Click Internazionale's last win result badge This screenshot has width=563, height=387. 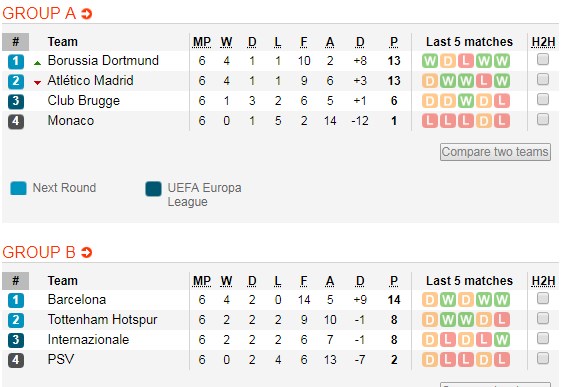(502, 340)
